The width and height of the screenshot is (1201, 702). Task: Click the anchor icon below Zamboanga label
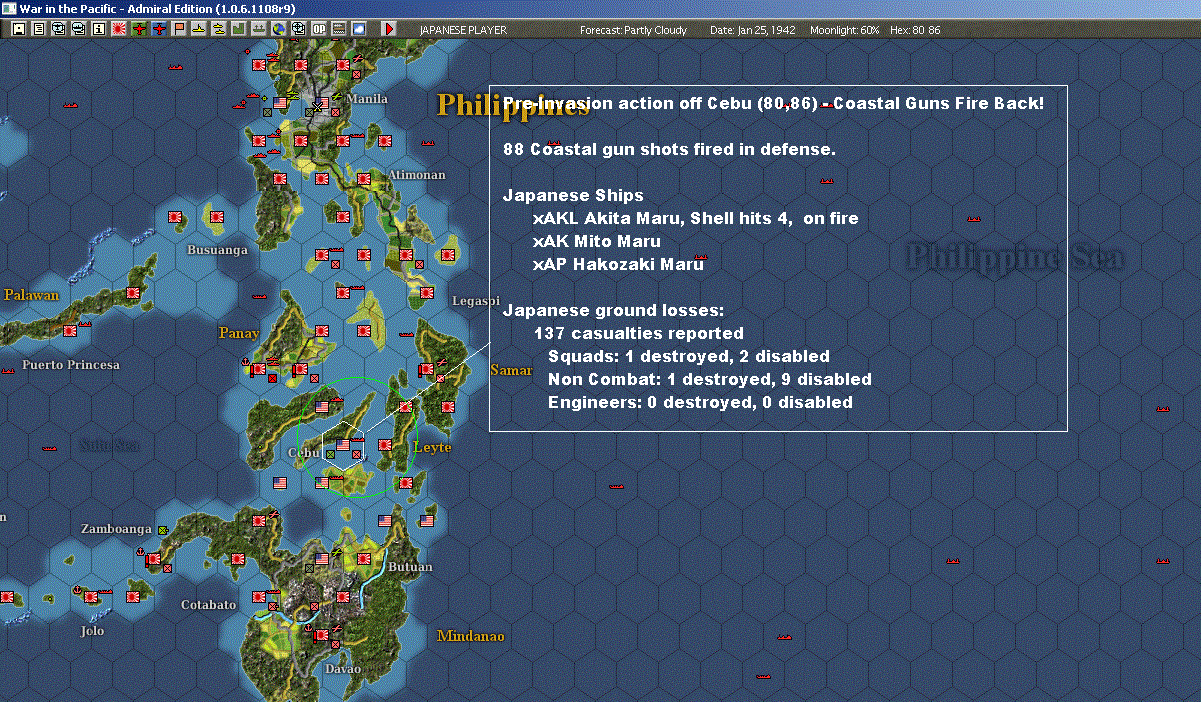pos(140,552)
